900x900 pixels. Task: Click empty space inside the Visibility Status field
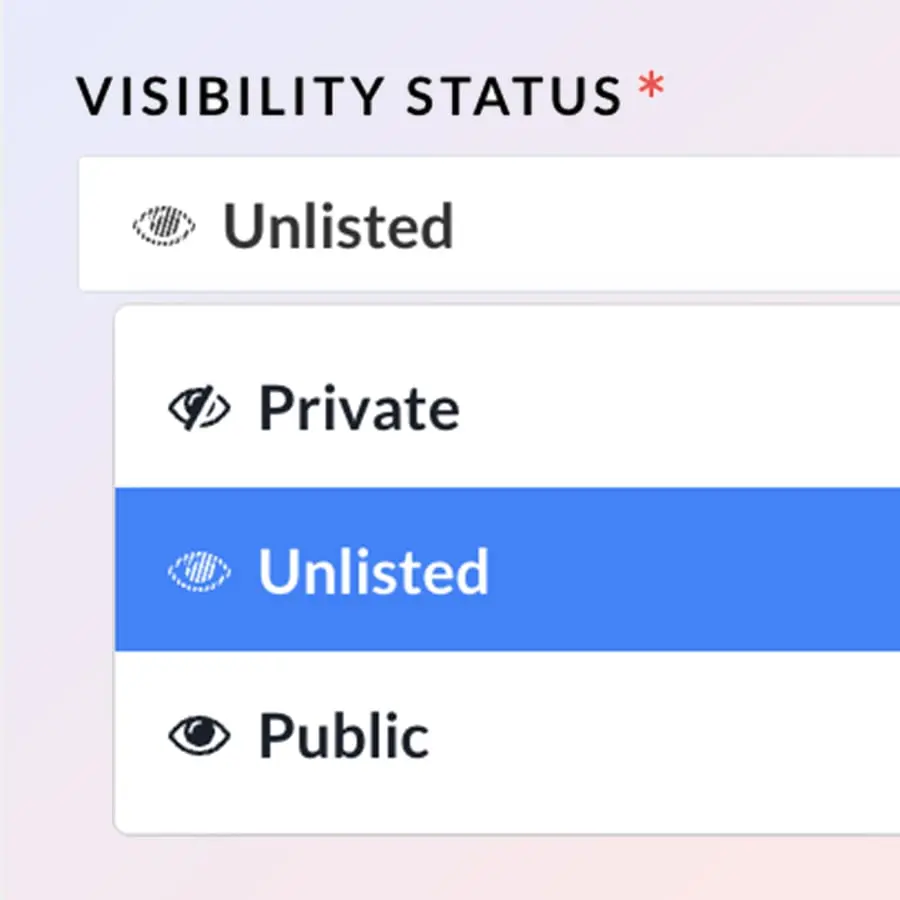(680, 224)
